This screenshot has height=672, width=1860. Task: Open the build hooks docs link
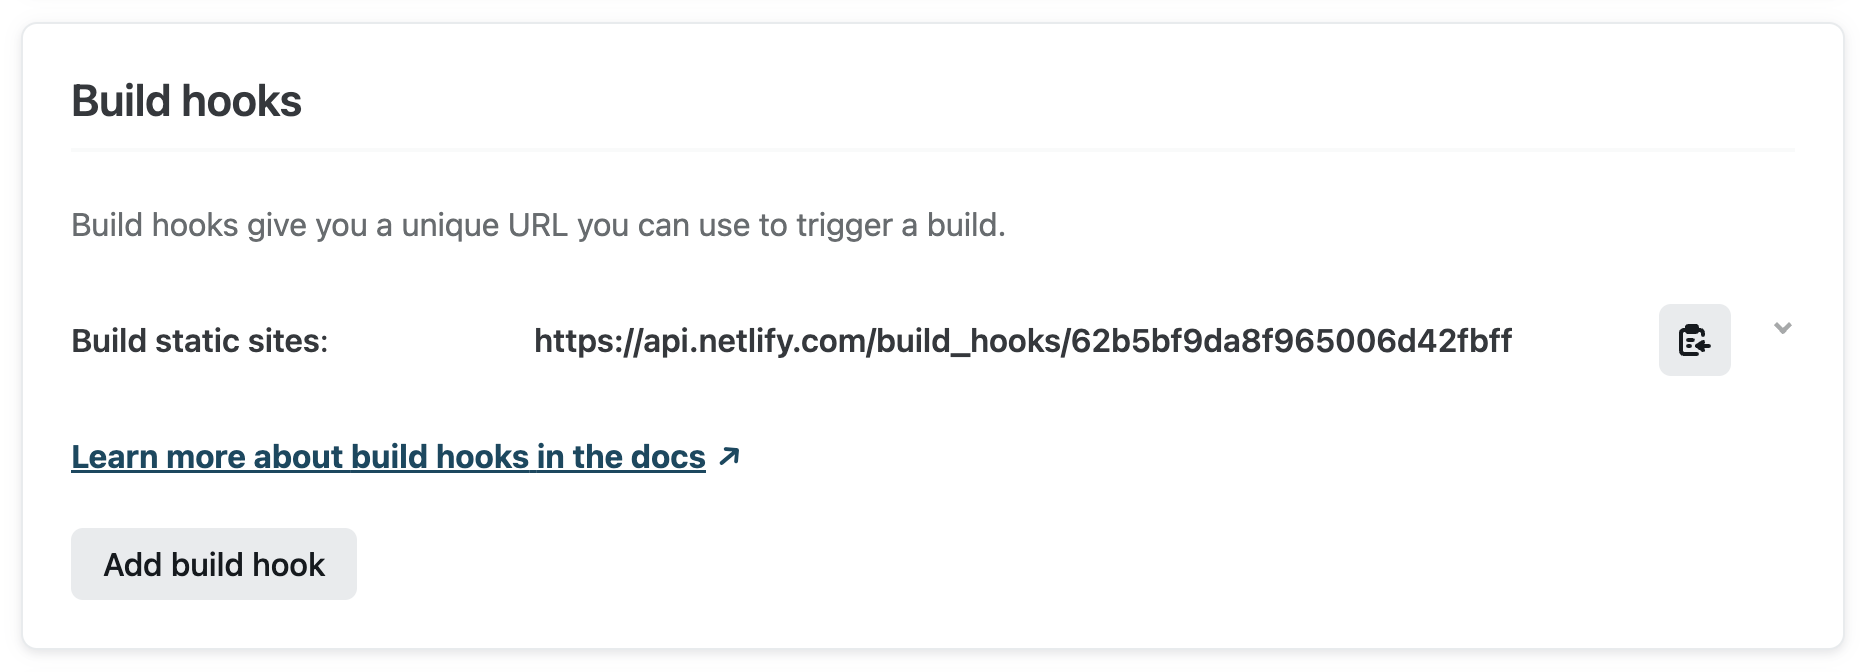pos(388,457)
